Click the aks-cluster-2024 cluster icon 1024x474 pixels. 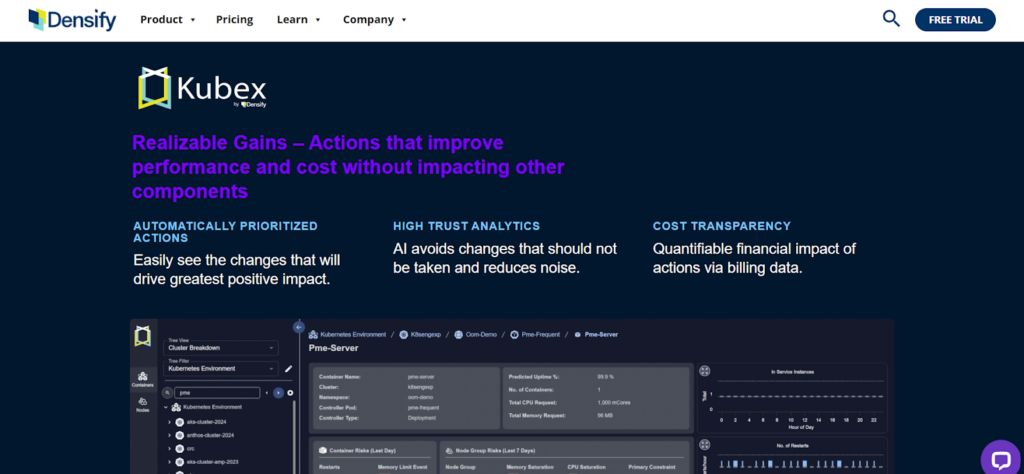click(x=180, y=422)
